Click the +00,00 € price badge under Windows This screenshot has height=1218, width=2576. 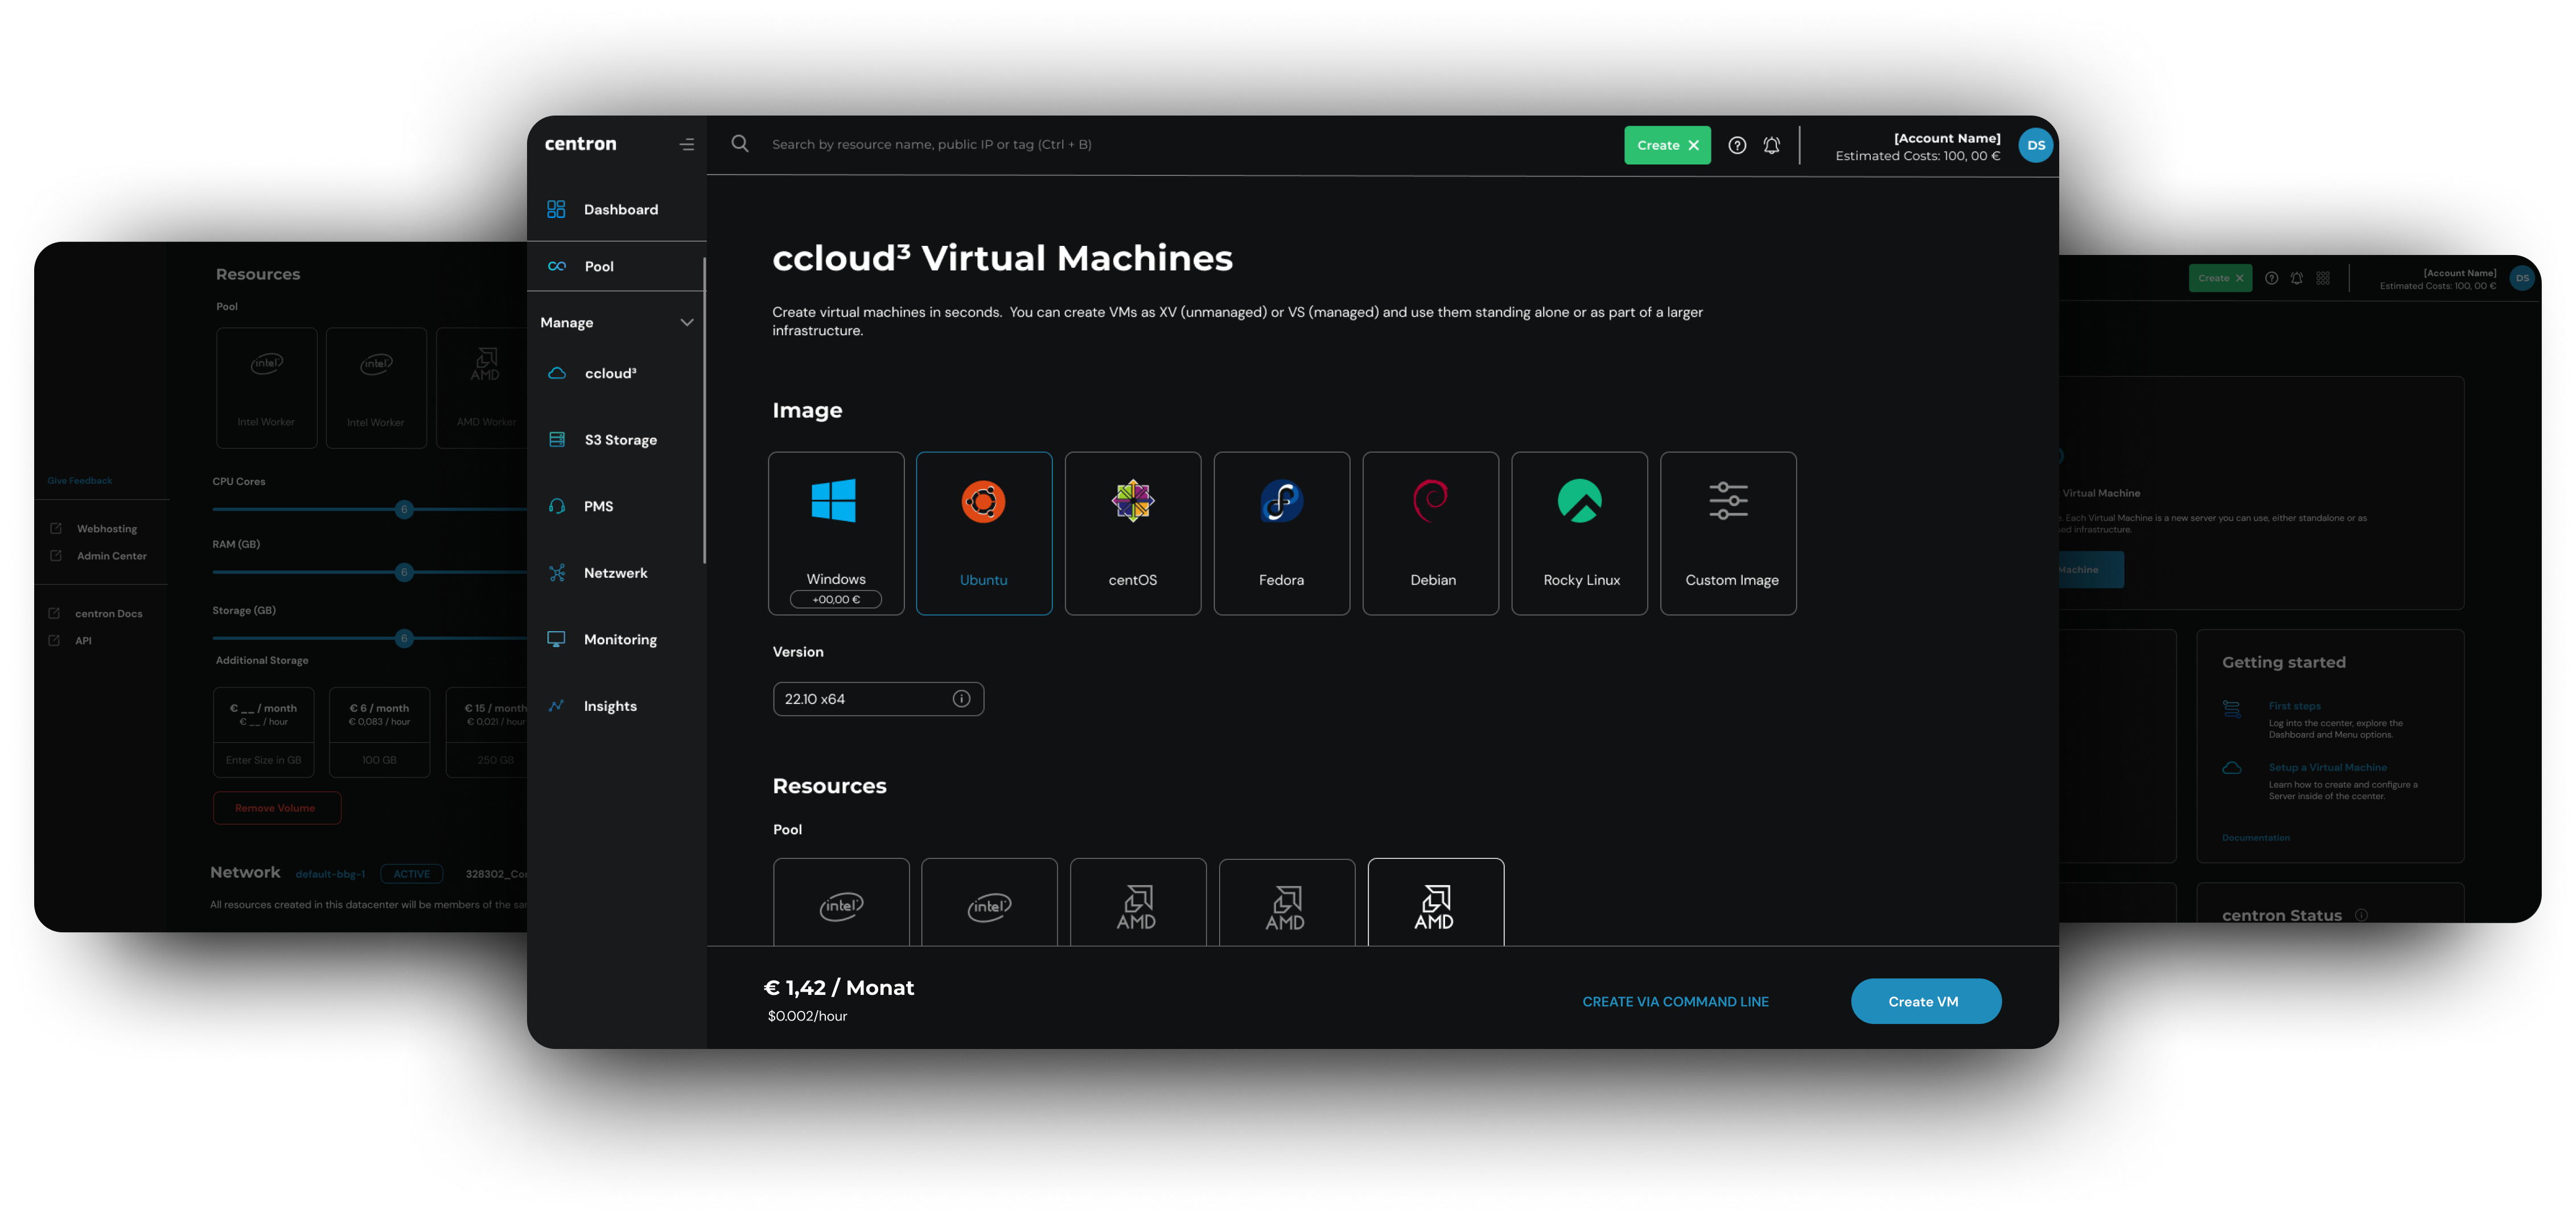coord(836,599)
